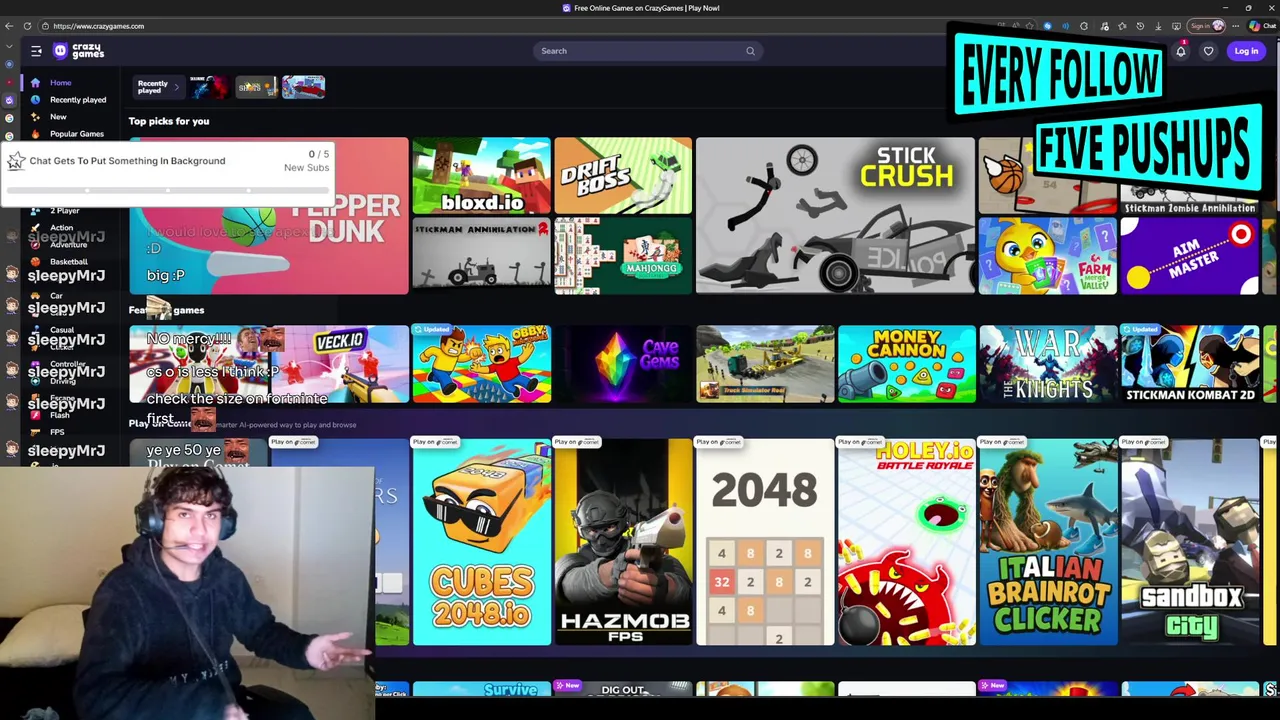Open the Stickman Kombat 2D game tile
Viewport: 1280px width, 720px height.
[x=1189, y=364]
